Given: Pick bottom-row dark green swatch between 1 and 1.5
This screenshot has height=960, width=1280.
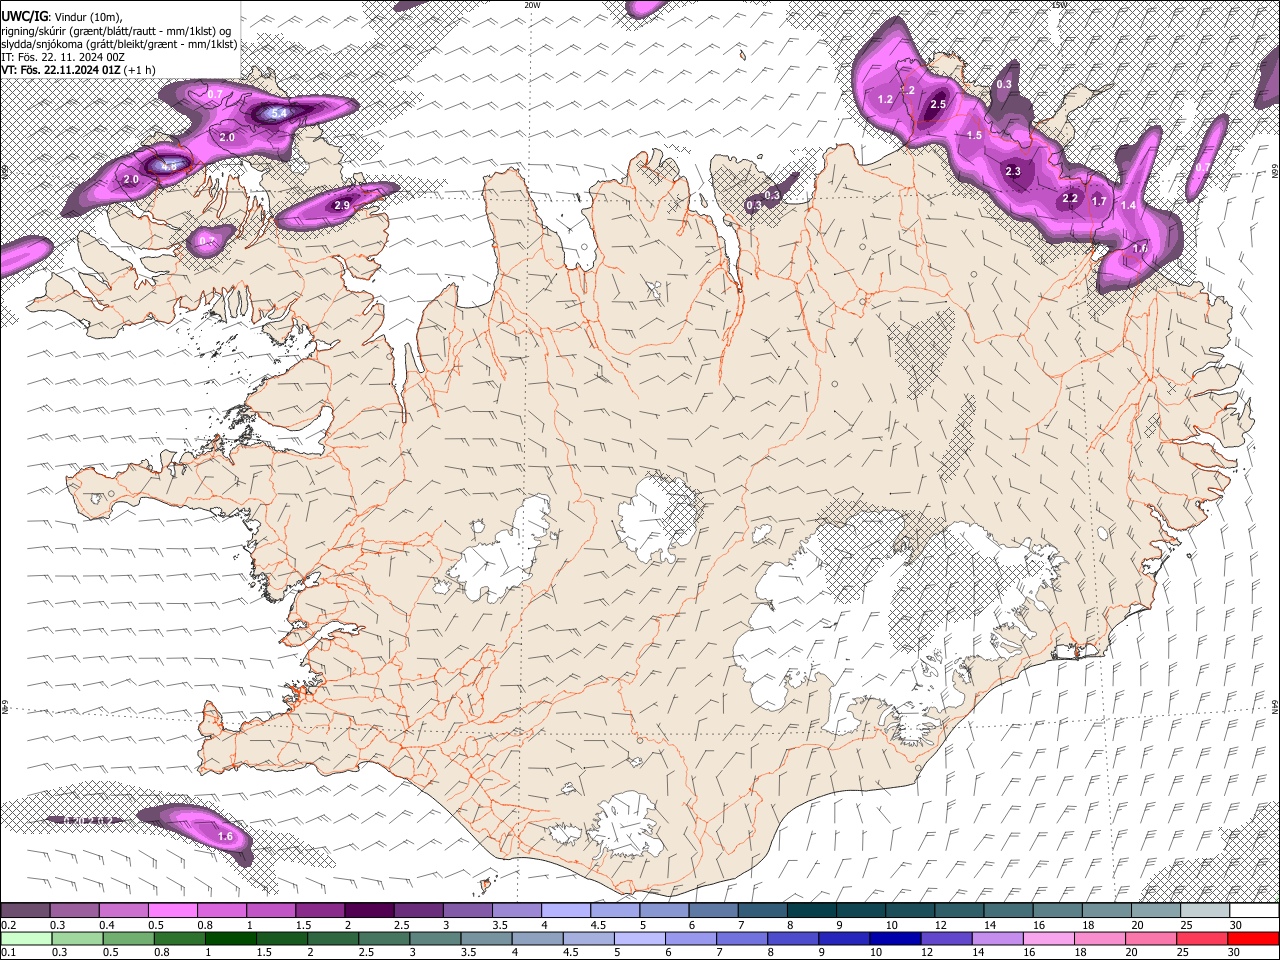Looking at the screenshot, I should click(x=230, y=938).
